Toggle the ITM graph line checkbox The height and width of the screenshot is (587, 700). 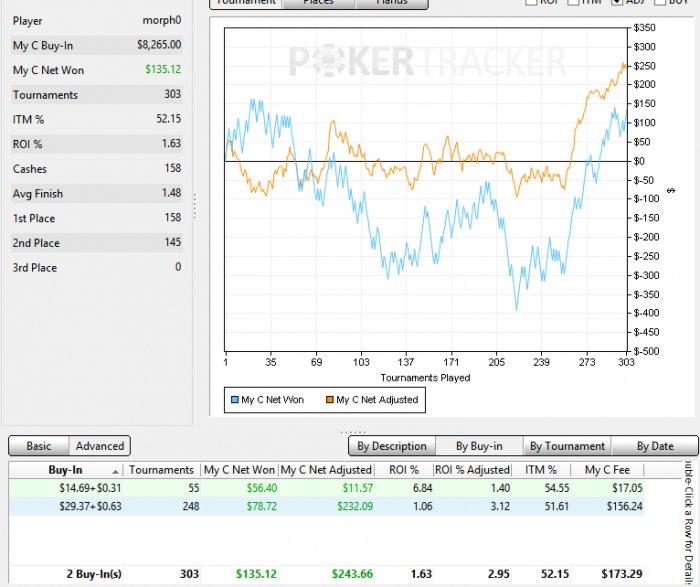[573, 2]
